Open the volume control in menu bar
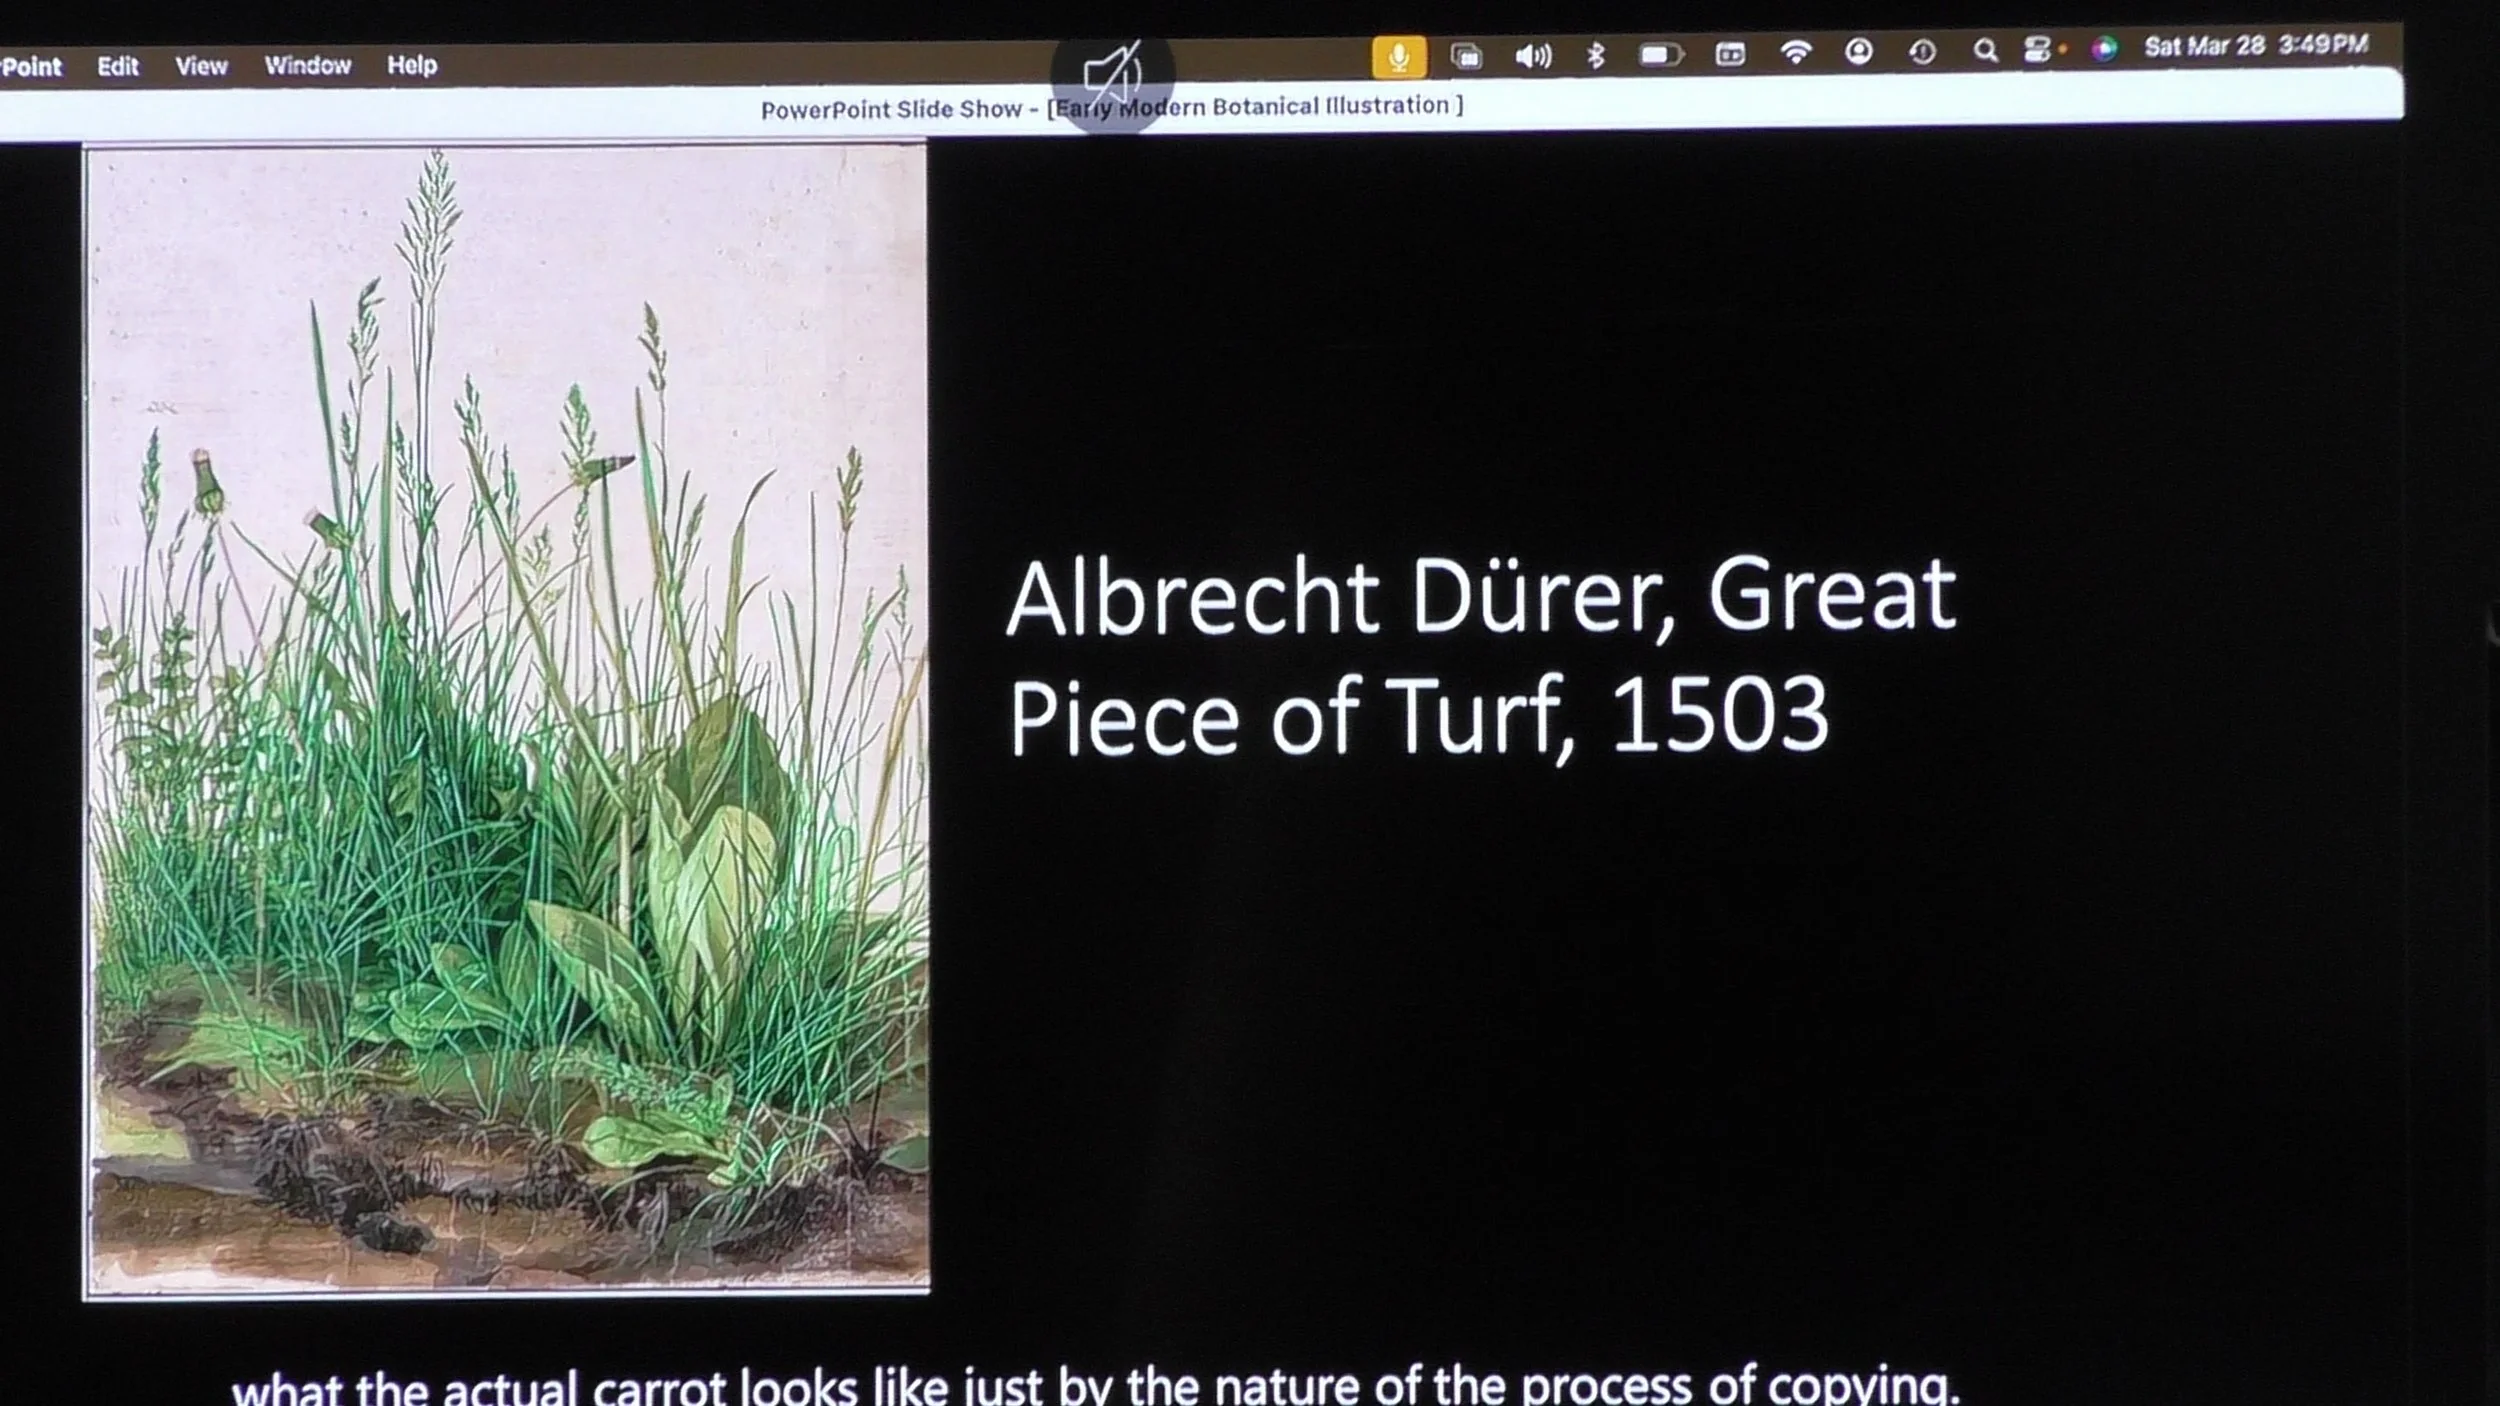This screenshot has height=1406, width=2500. 1532,55
